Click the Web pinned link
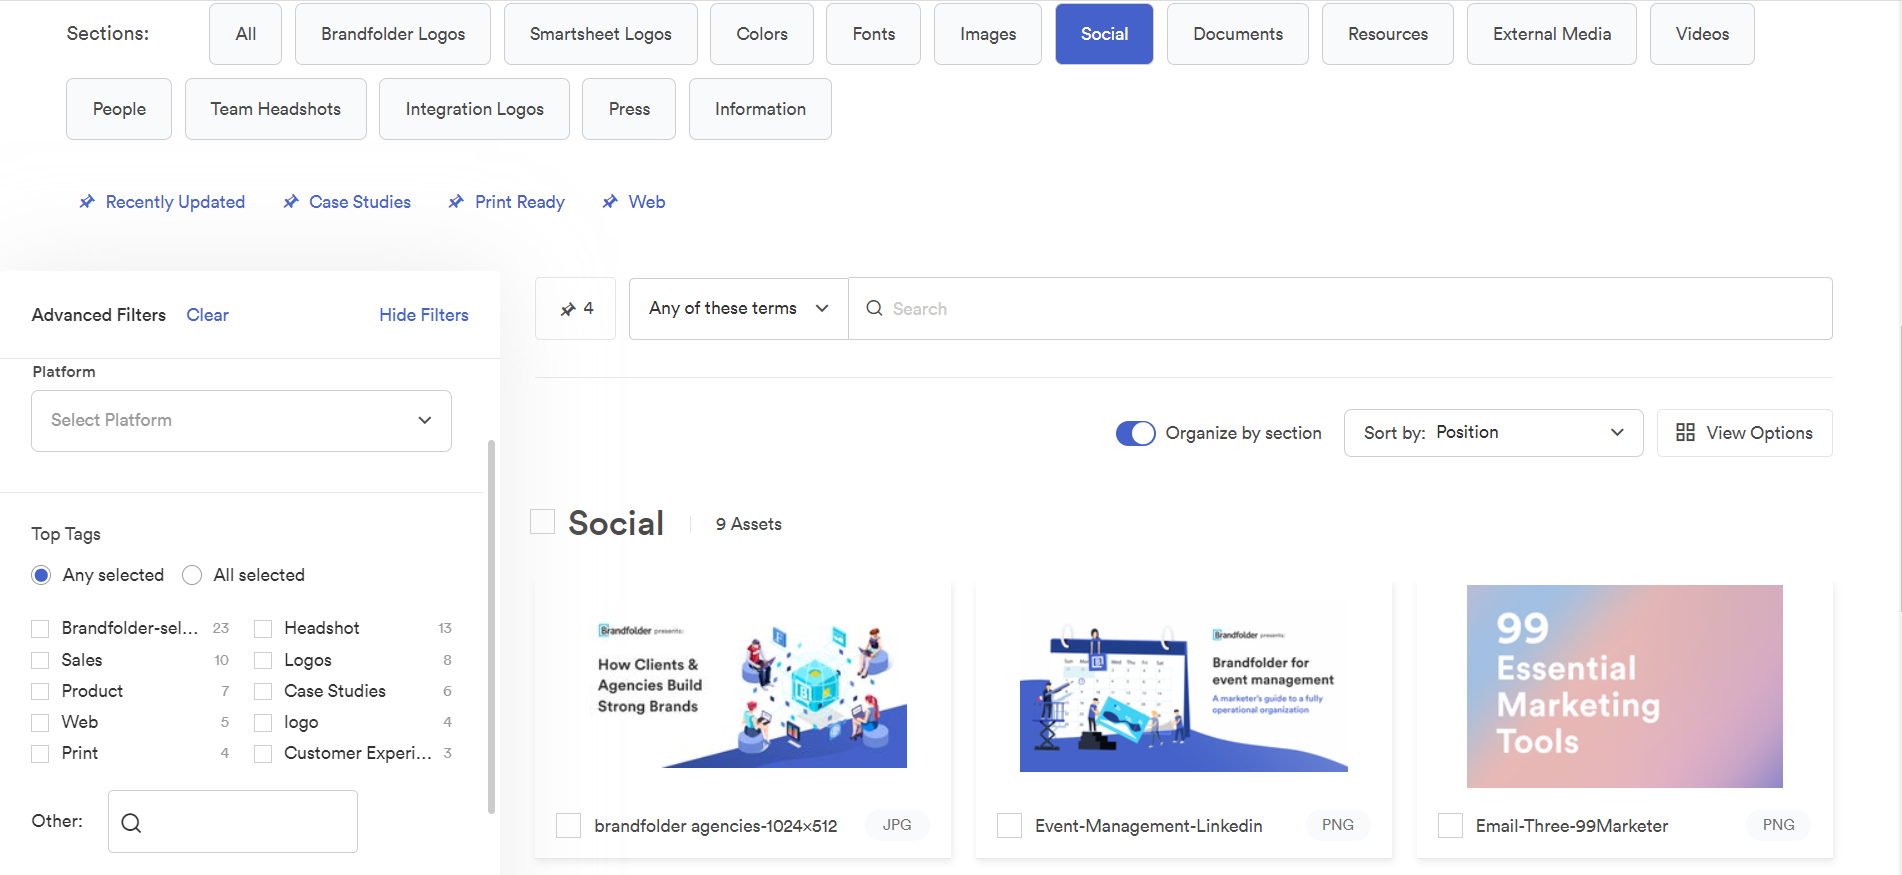This screenshot has height=875, width=1902. tap(647, 202)
